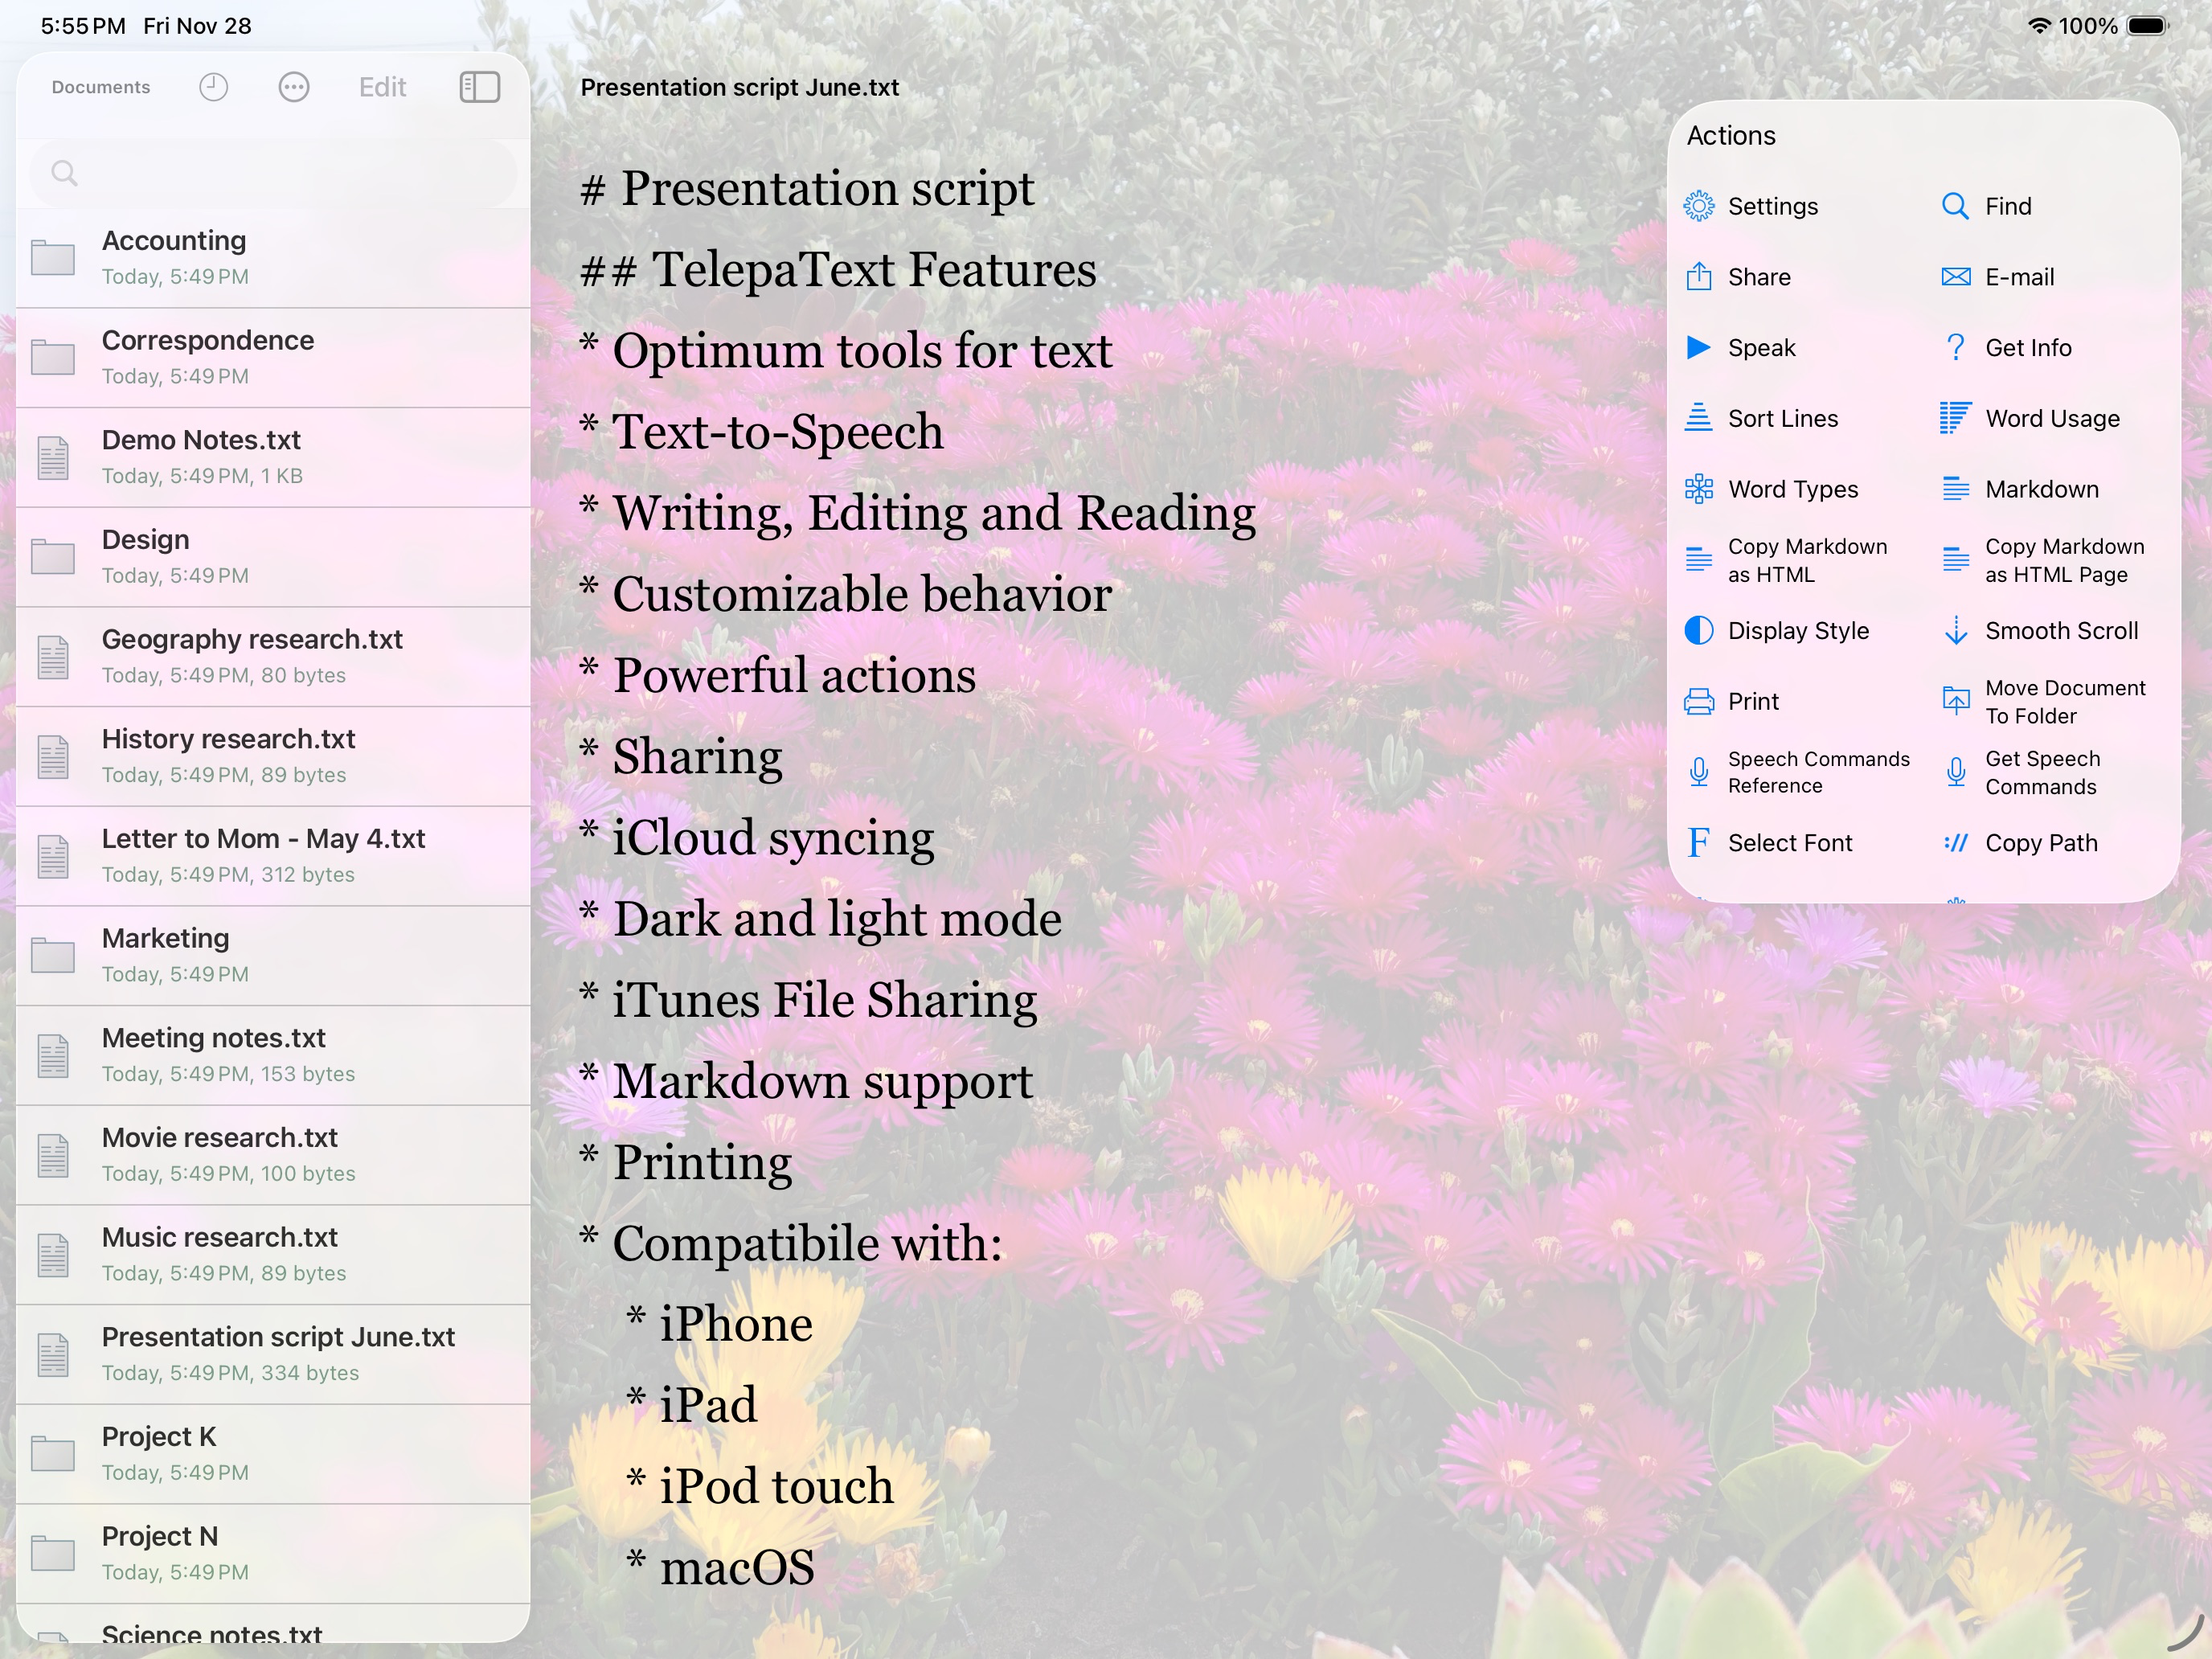Toggle the sidebar panel icon

(x=479, y=87)
